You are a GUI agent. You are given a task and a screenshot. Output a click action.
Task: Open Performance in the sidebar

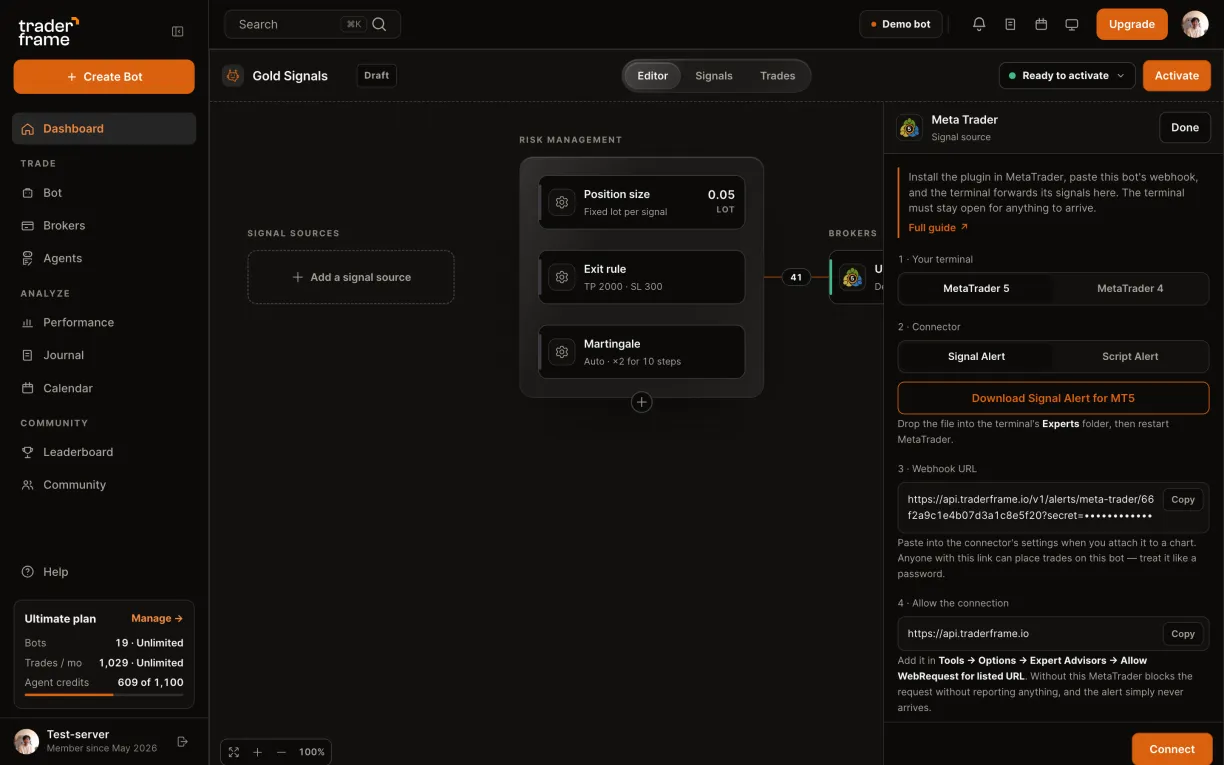pyautogui.click(x=104, y=322)
